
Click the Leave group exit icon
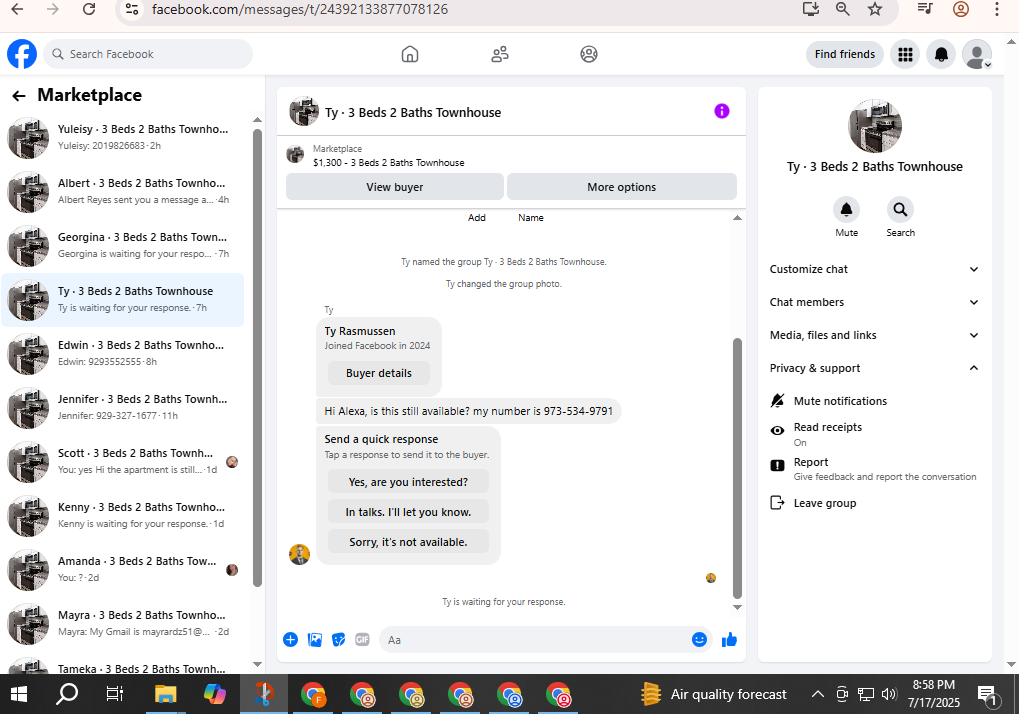(x=777, y=503)
